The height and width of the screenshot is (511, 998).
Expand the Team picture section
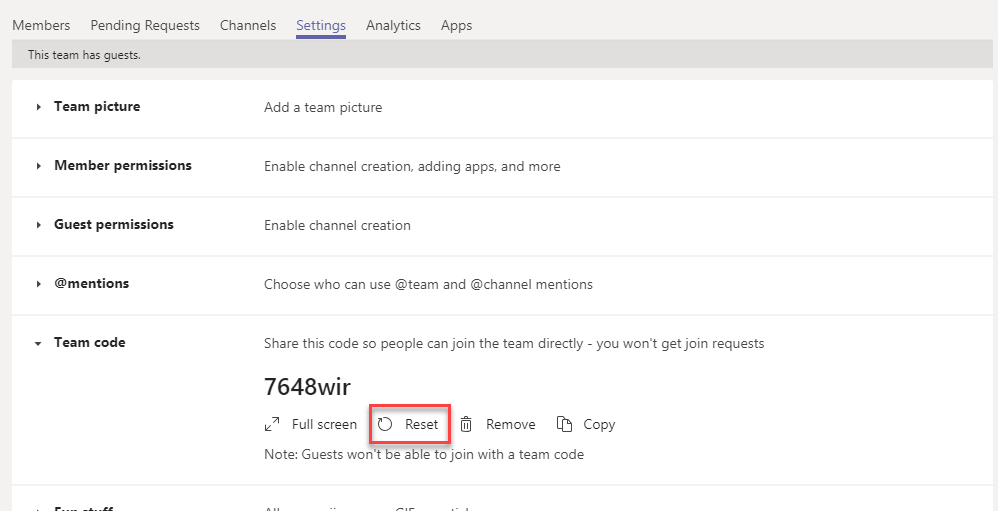38,107
